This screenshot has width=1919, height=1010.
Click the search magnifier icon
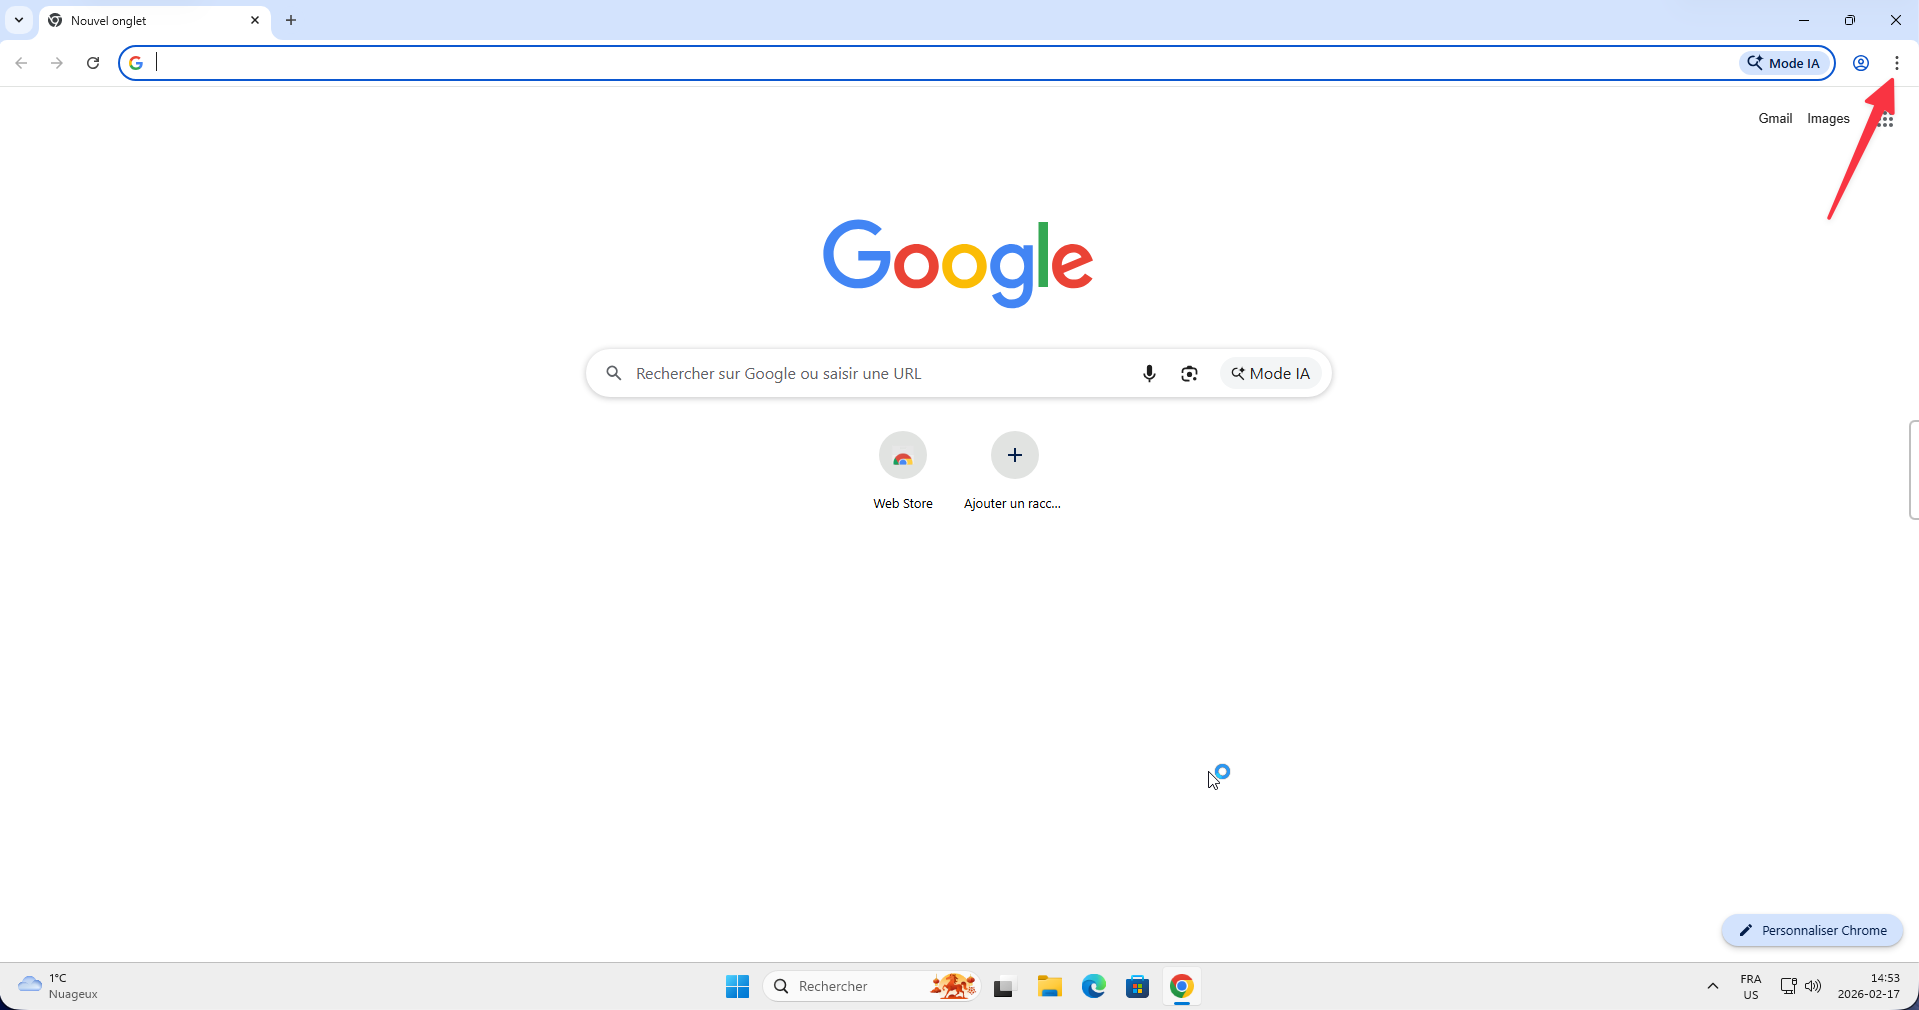click(614, 373)
